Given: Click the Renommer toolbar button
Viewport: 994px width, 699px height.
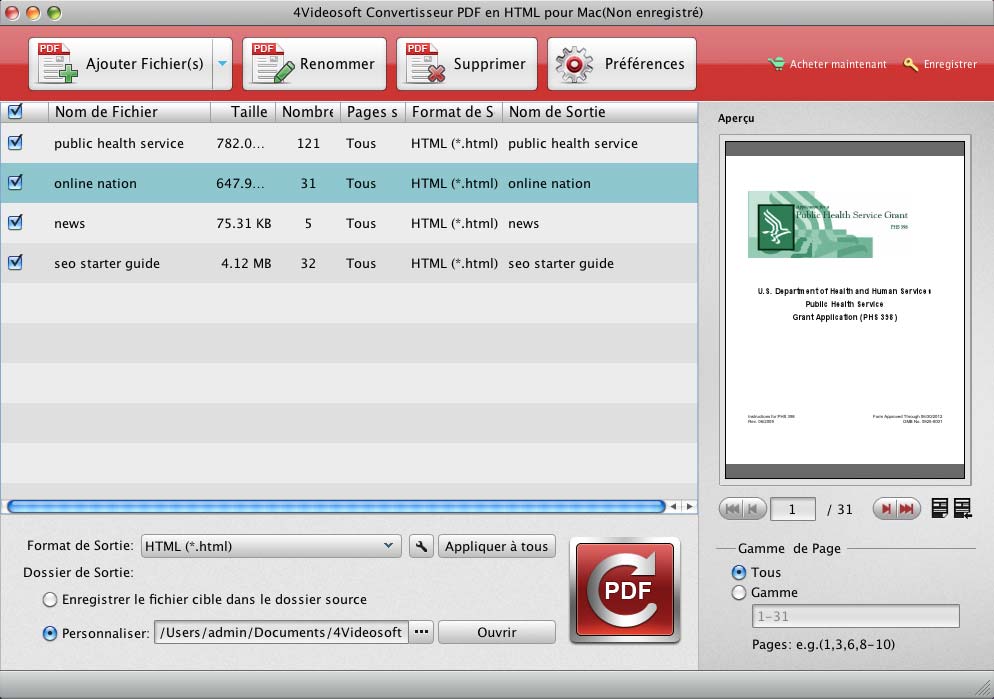Looking at the screenshot, I should coord(314,64).
